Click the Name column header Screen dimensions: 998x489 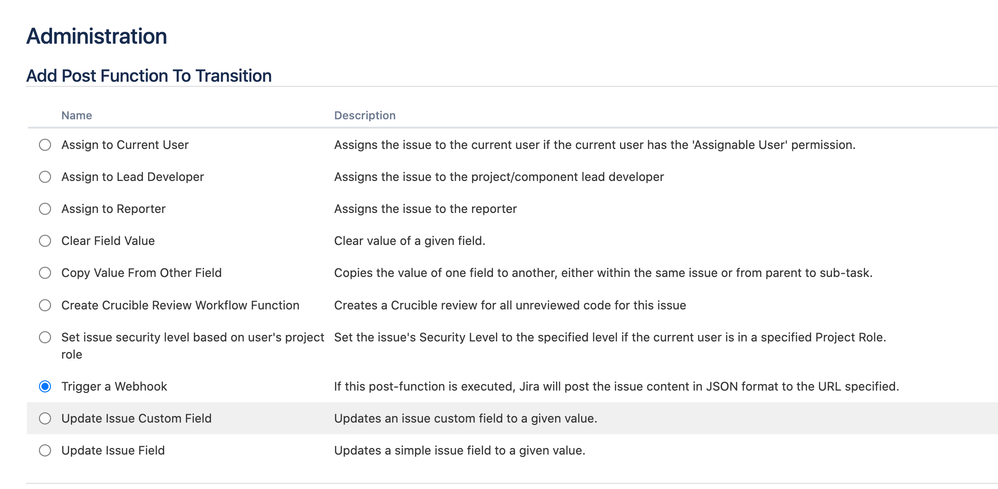76,115
